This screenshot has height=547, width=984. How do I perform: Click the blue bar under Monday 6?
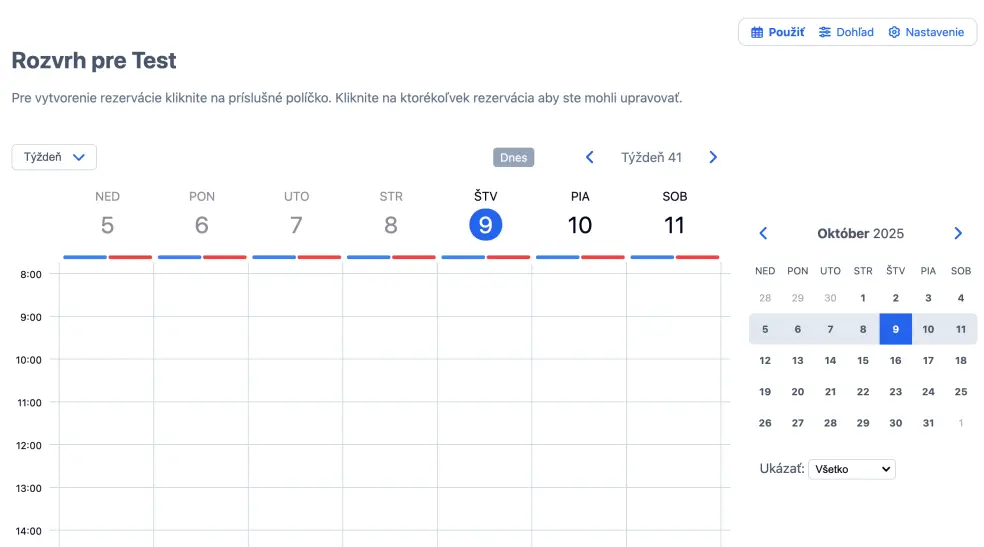point(179,257)
